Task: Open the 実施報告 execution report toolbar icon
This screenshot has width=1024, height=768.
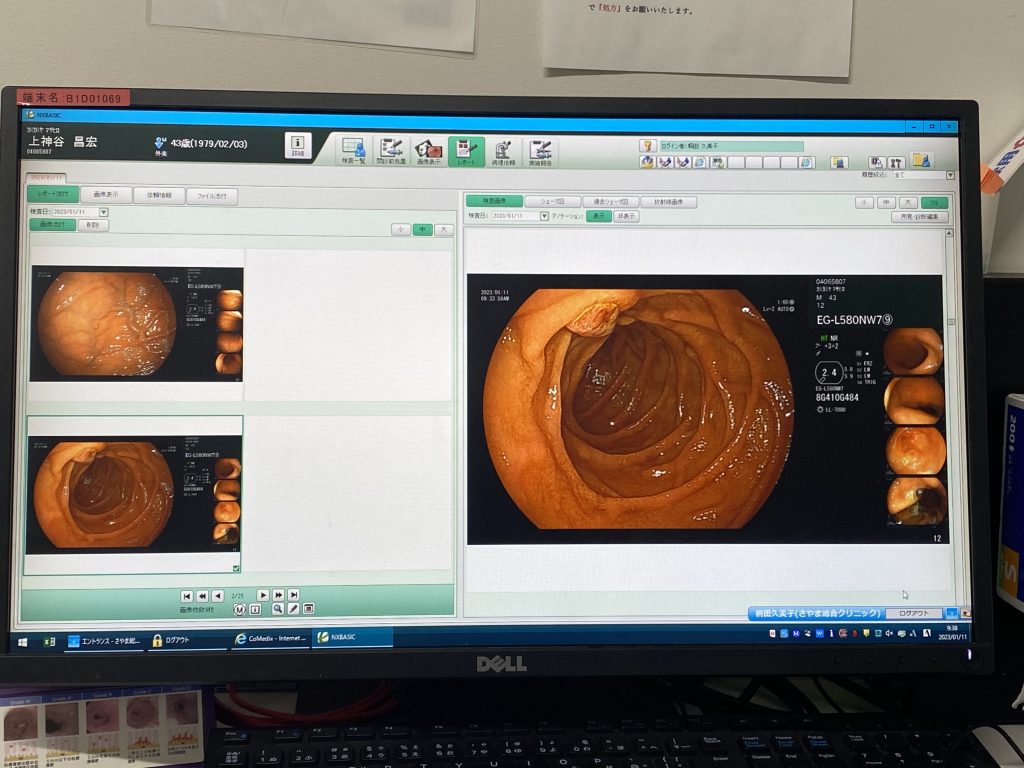Action: (x=540, y=152)
